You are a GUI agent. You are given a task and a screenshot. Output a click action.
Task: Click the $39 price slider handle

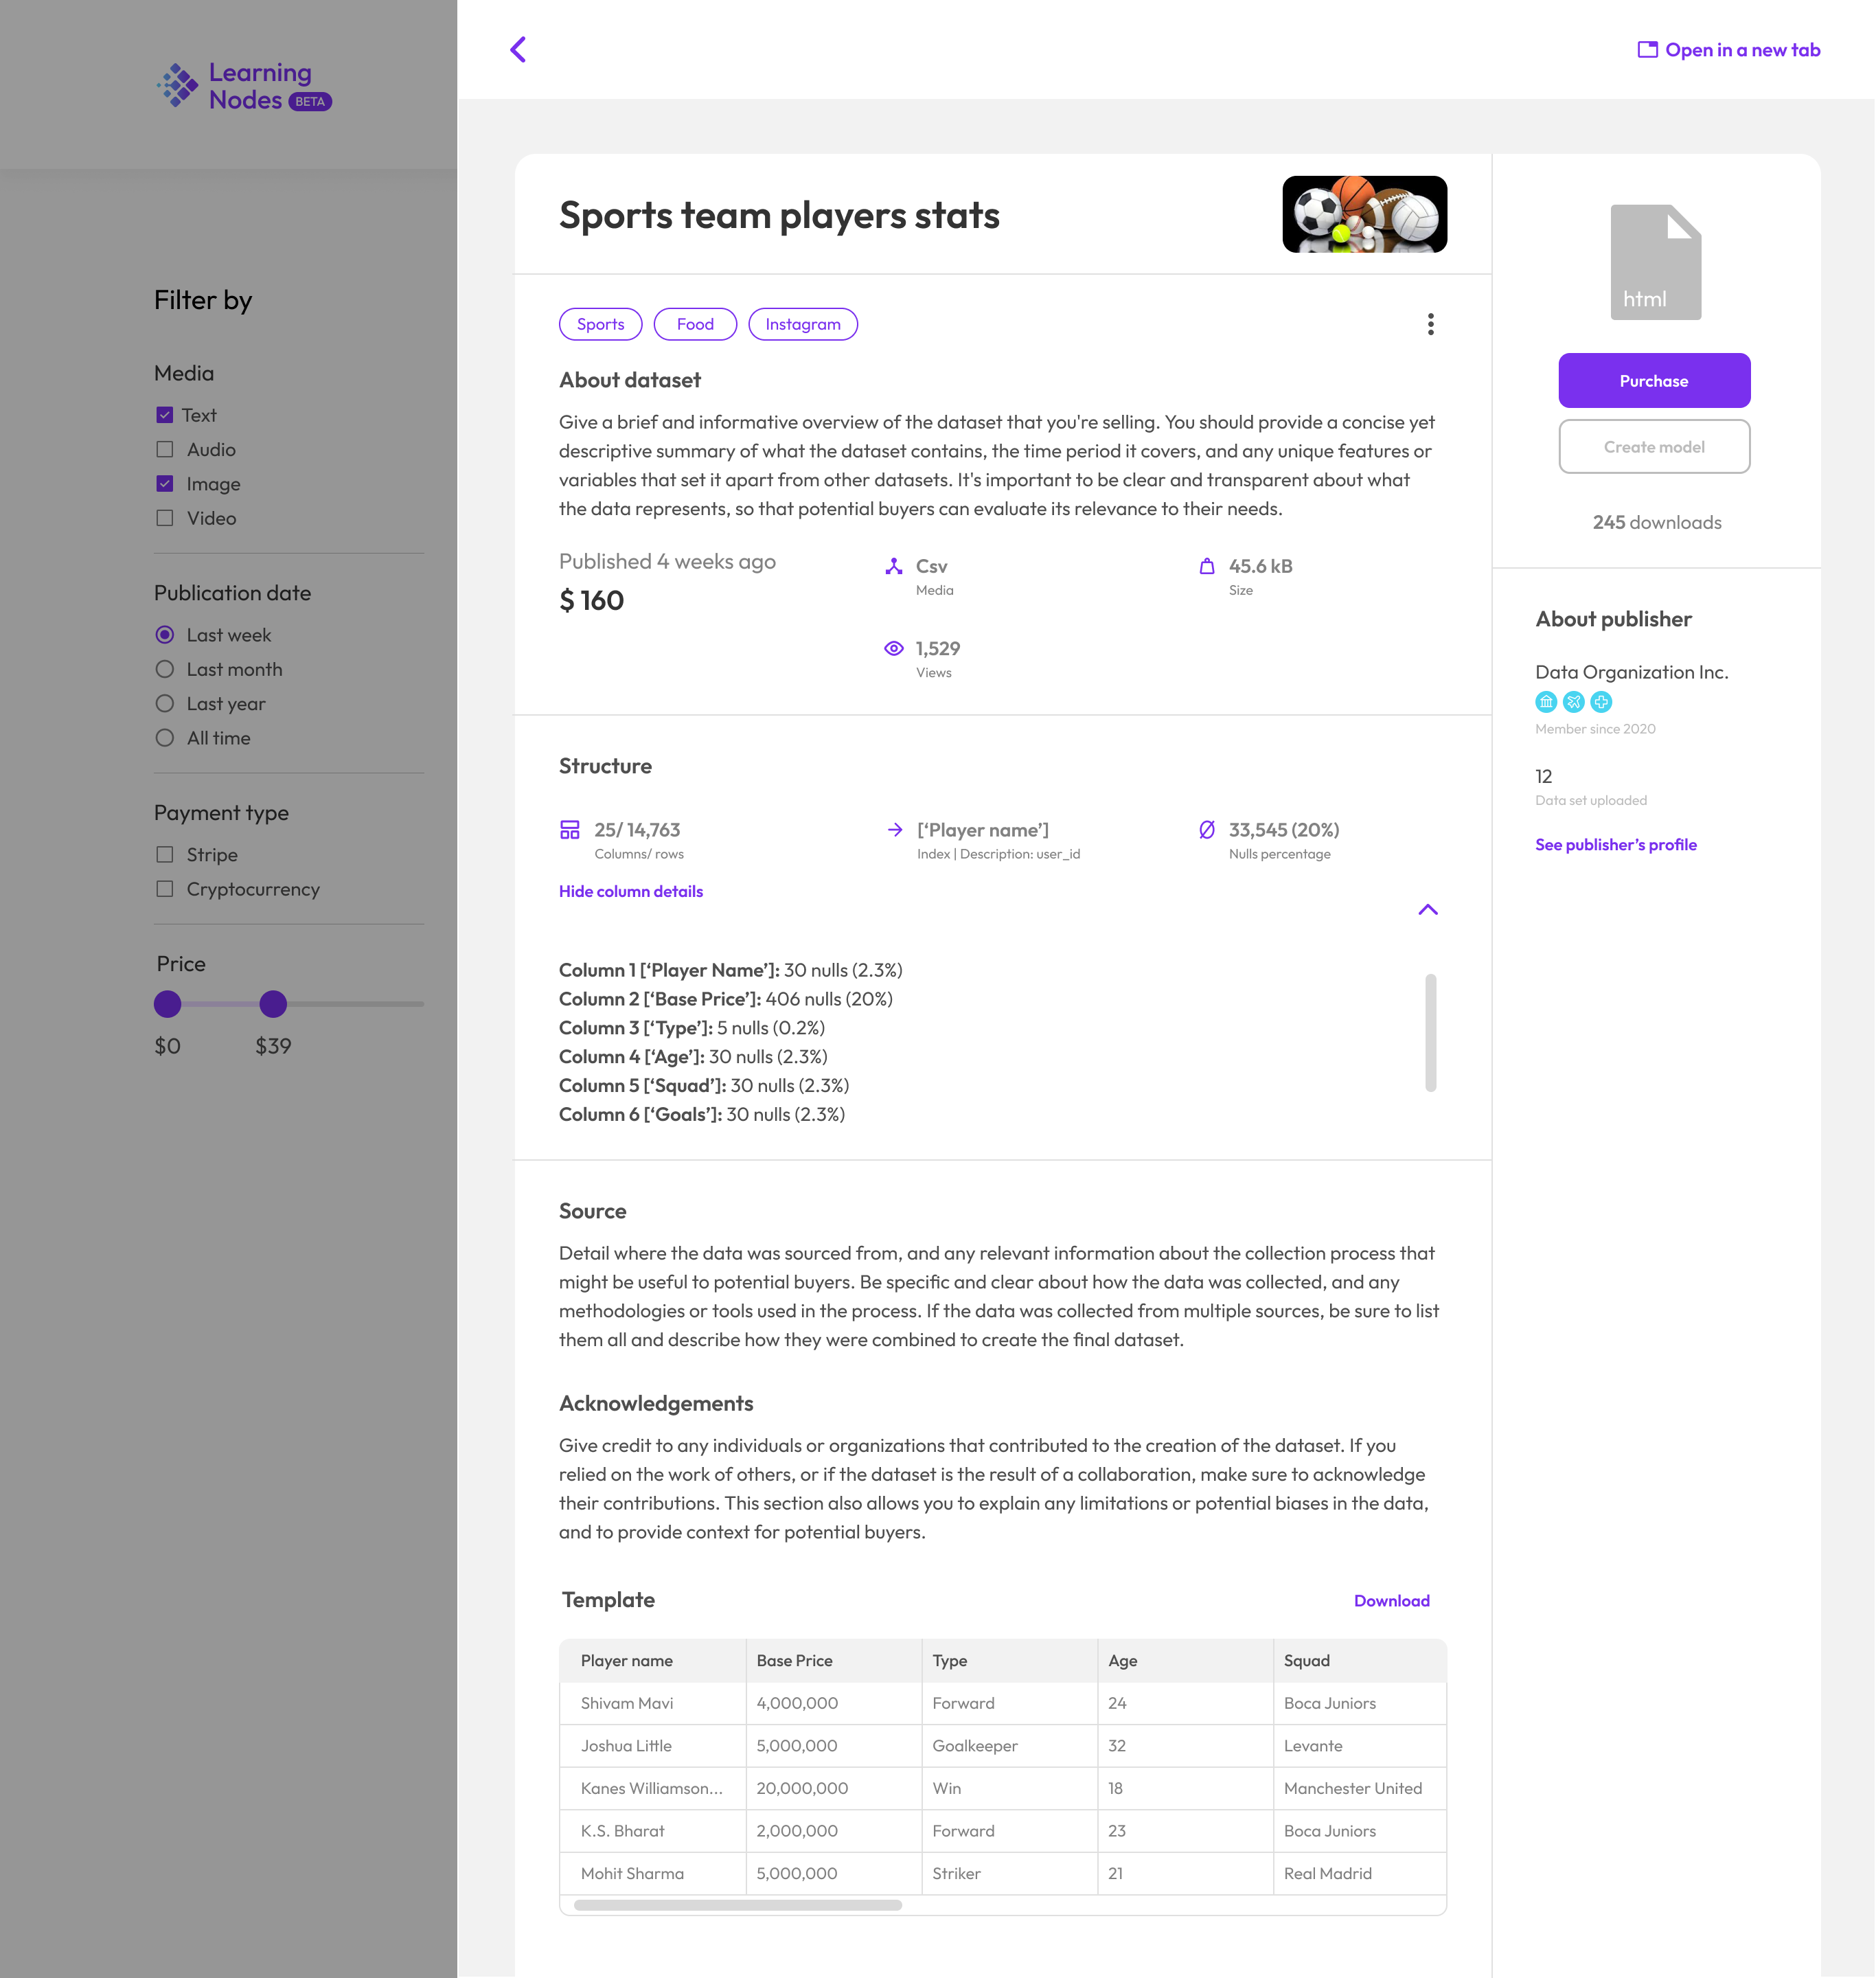[273, 1004]
